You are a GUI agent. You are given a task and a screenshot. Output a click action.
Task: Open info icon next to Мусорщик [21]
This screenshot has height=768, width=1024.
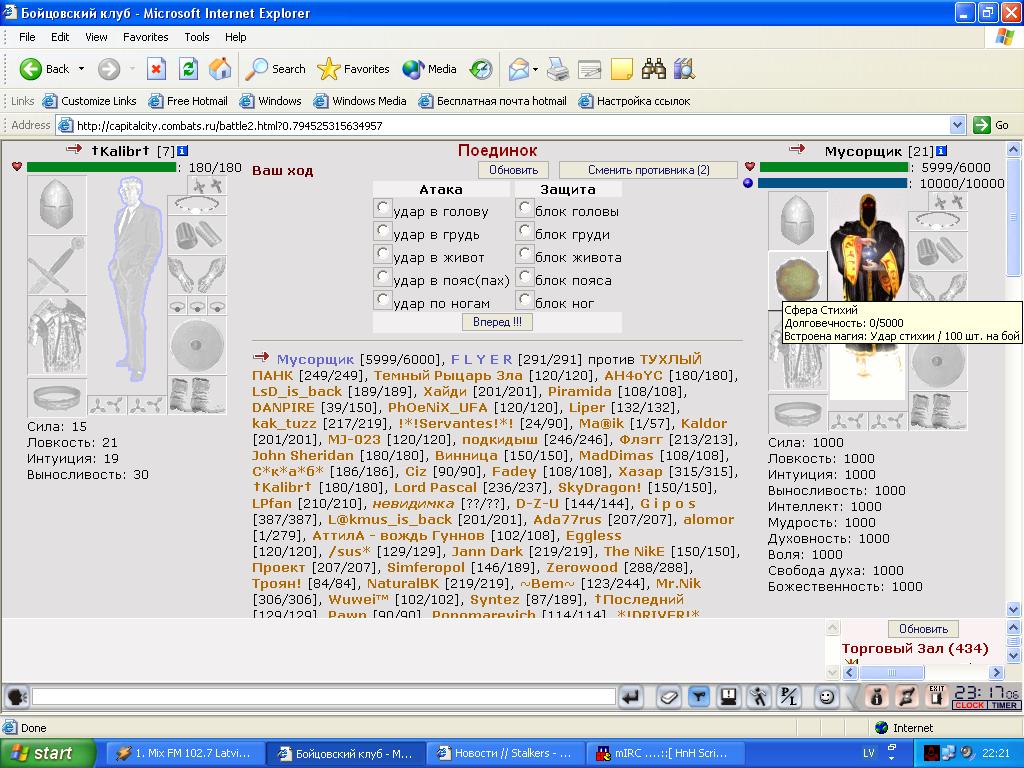tap(941, 151)
